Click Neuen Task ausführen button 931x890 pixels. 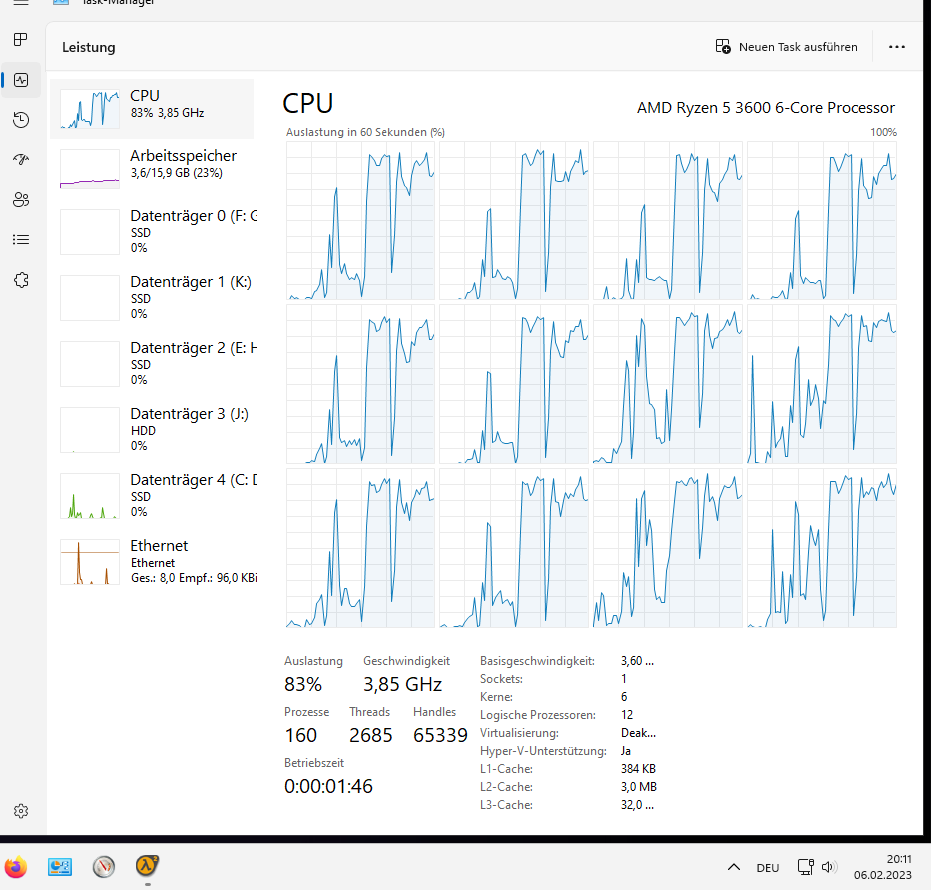(786, 47)
